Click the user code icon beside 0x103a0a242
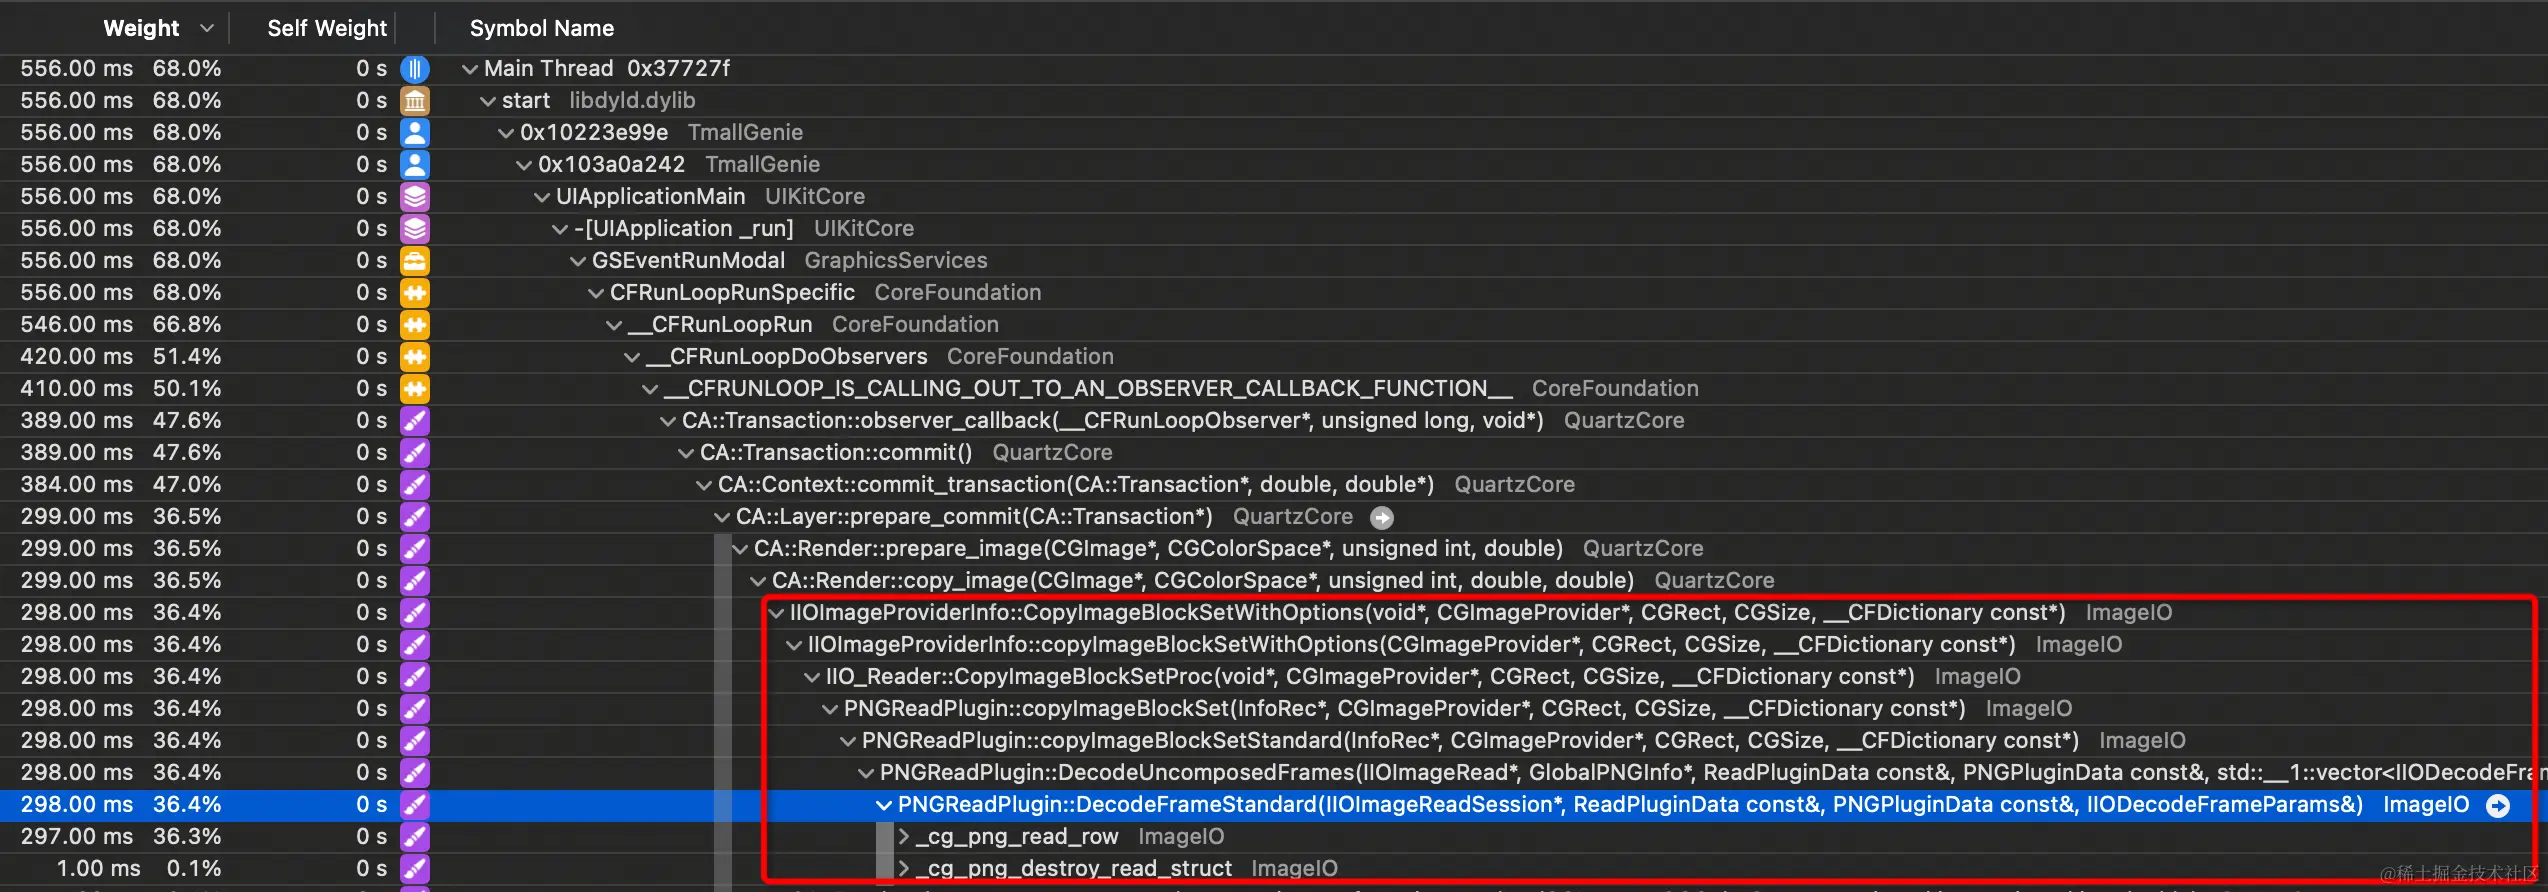Viewport: 2548px width, 892px height. (414, 165)
